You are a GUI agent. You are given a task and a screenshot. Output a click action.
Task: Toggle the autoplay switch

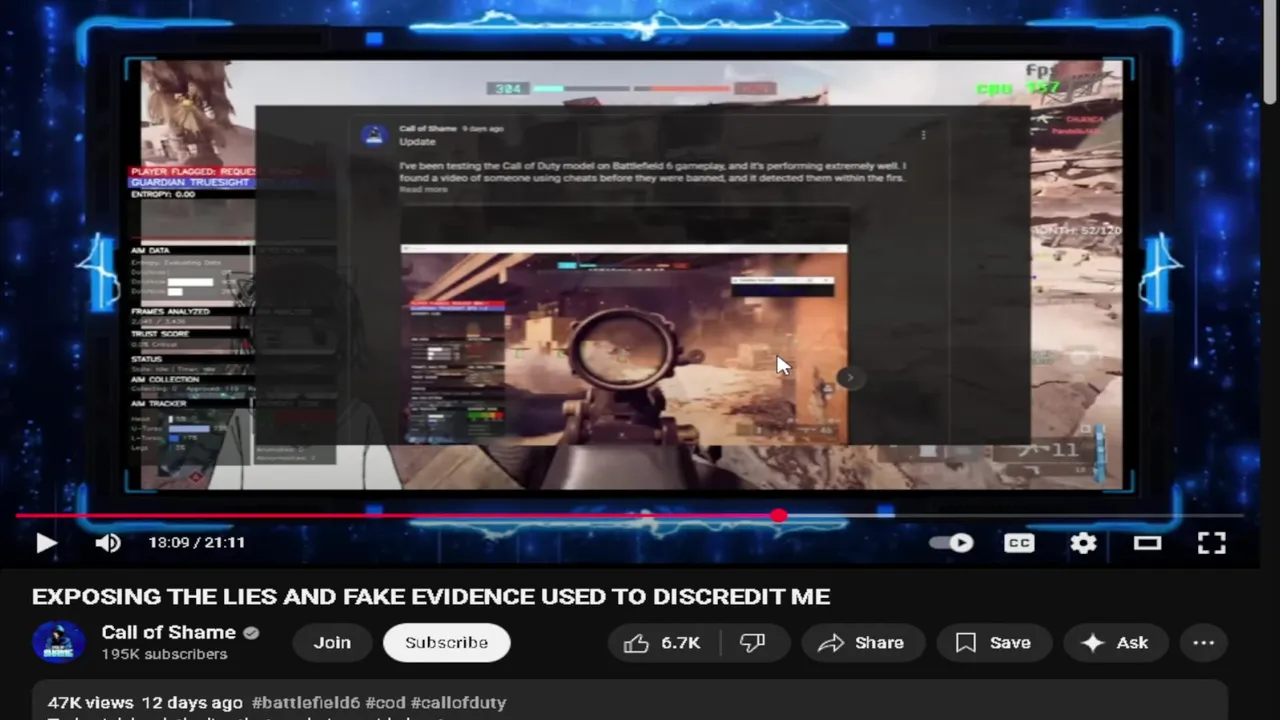(x=951, y=543)
